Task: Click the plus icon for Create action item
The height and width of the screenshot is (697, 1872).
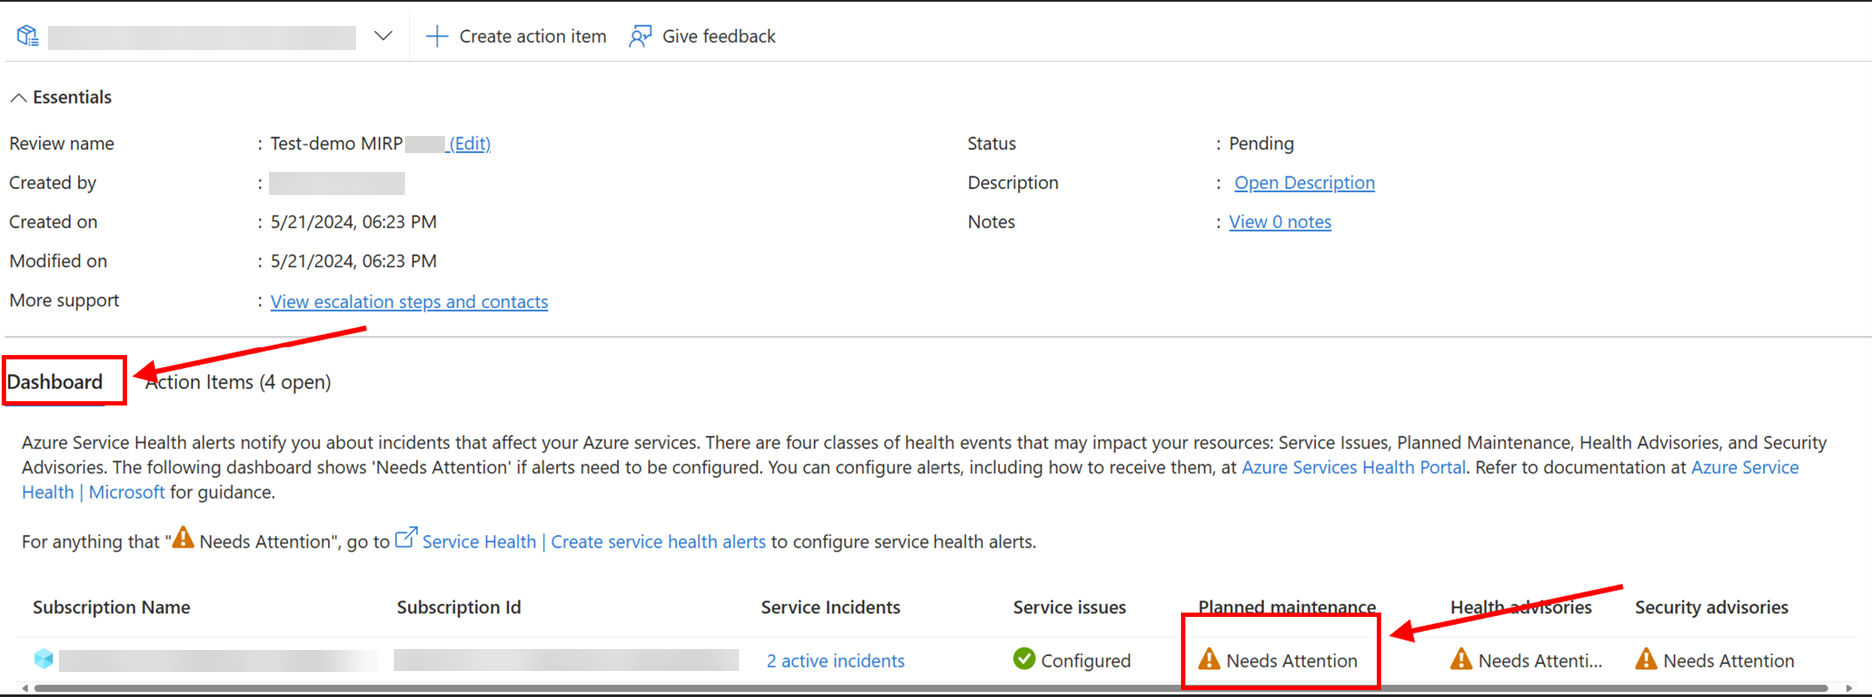Action: pyautogui.click(x=437, y=36)
